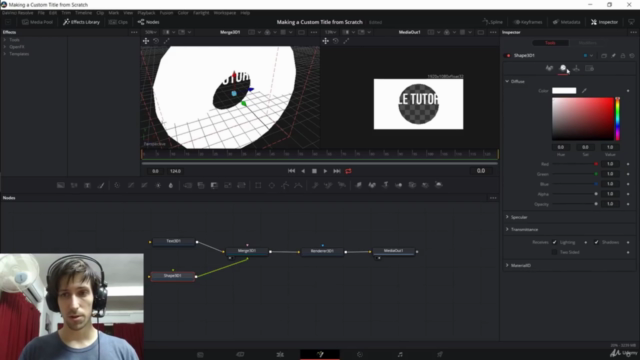Click the Opacity slider
Viewport: 640px width, 360px height.
[575, 204]
